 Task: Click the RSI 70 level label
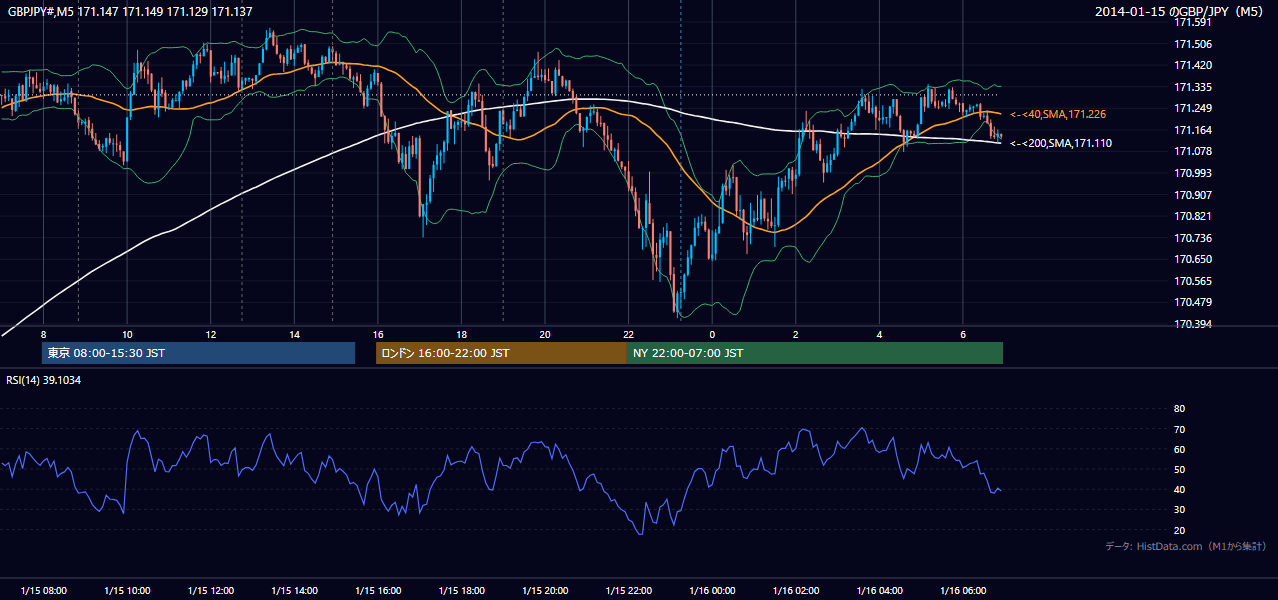pyautogui.click(x=1179, y=429)
